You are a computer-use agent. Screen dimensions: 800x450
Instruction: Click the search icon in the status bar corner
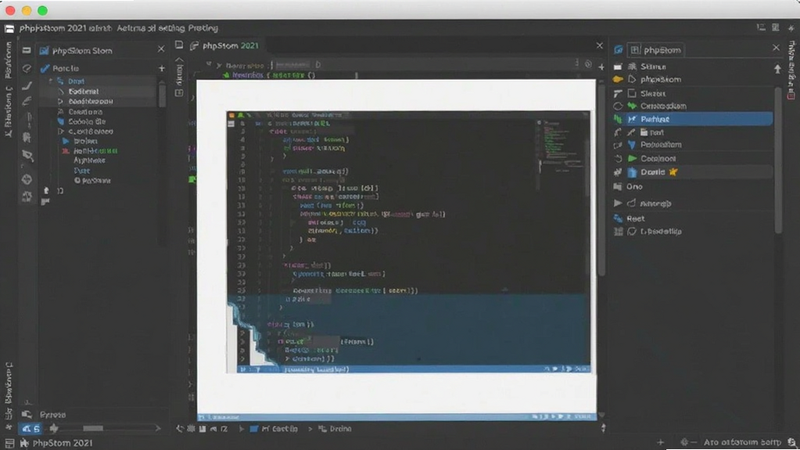tap(791, 442)
